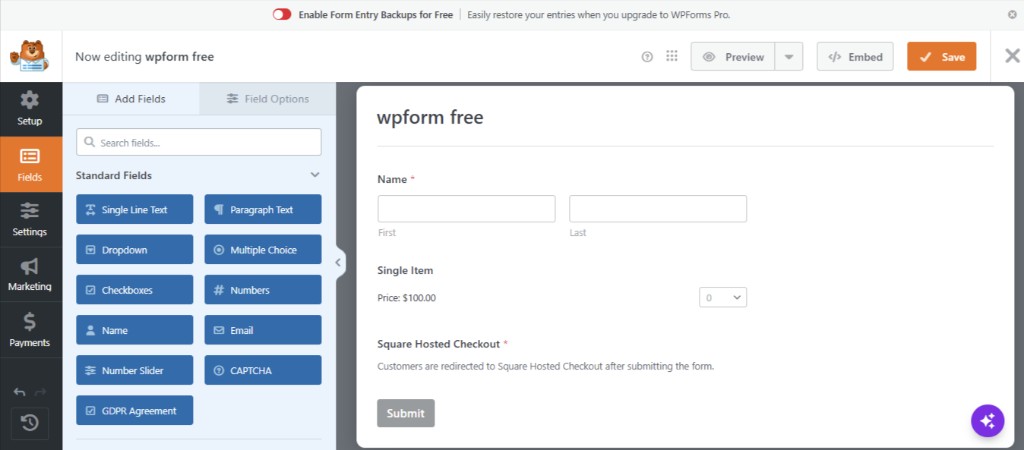Open the Payments sidebar section
Screen dimensions: 1024x450
[30, 330]
